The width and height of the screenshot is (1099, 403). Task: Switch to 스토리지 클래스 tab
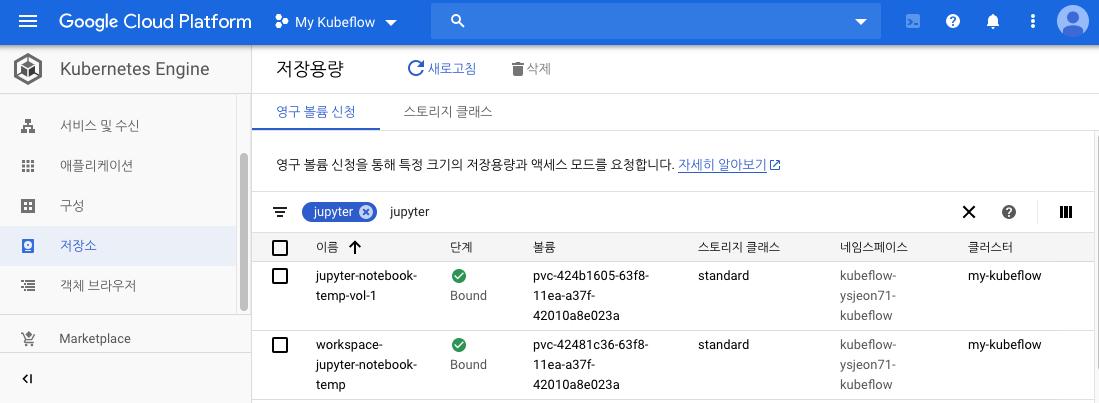pos(448,111)
